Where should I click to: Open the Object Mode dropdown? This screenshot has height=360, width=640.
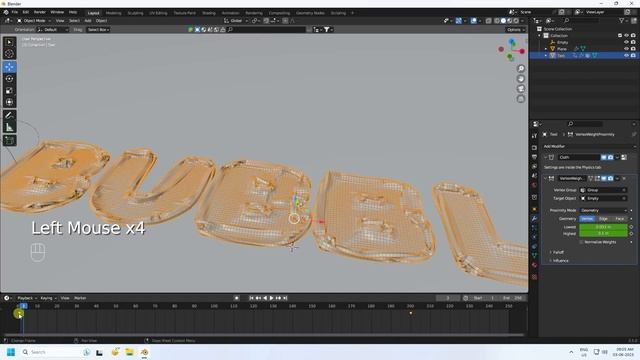tap(34, 20)
